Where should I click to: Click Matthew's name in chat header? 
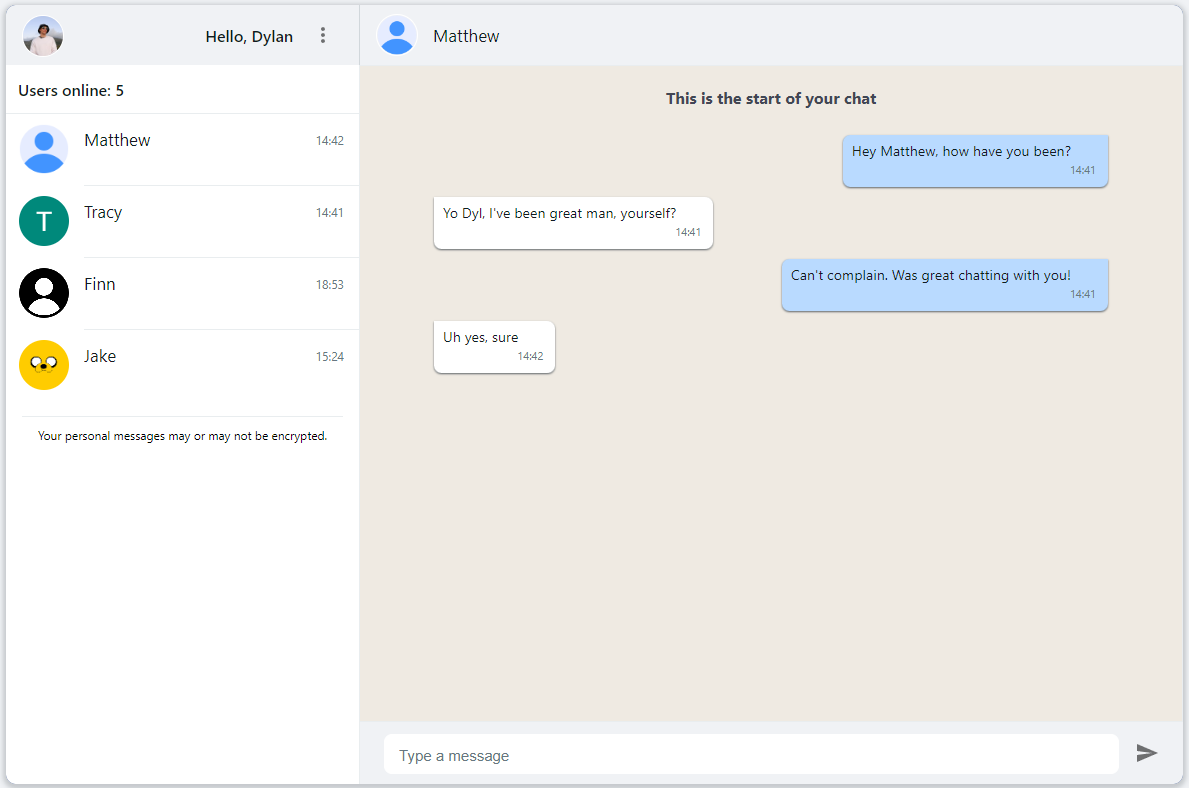[x=466, y=36]
